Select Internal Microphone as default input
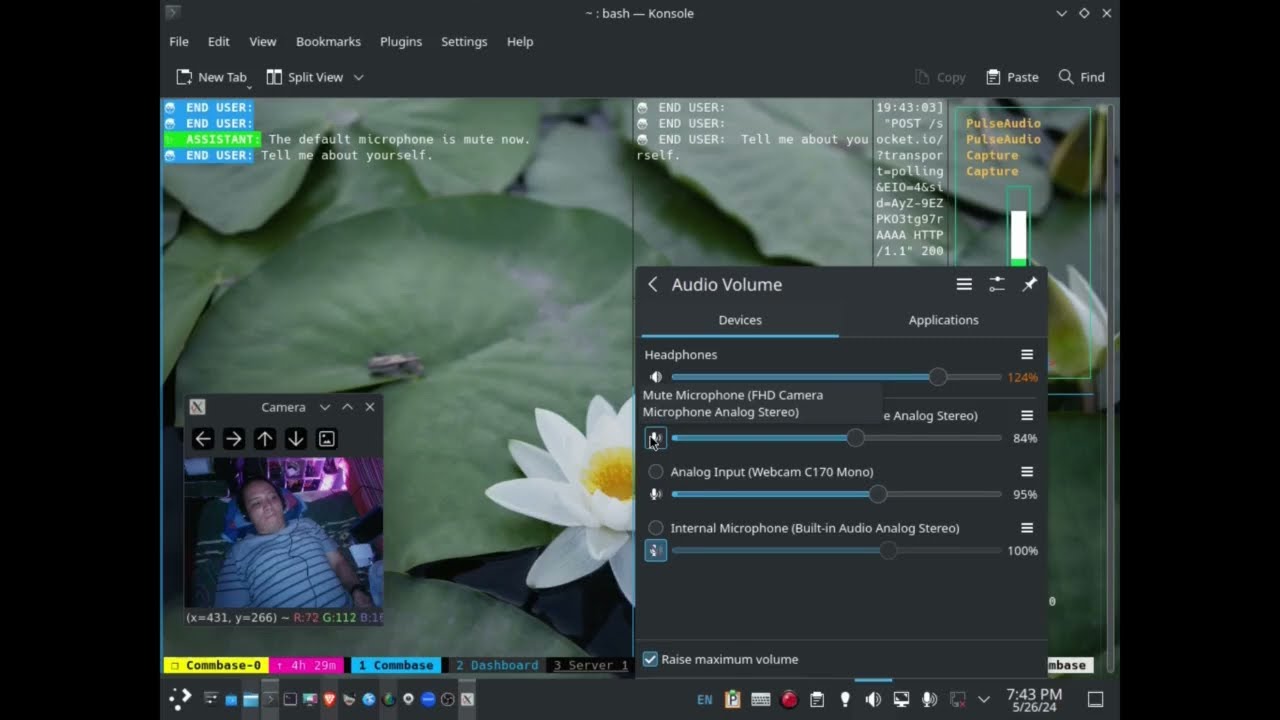The height and width of the screenshot is (720, 1280). click(x=656, y=528)
